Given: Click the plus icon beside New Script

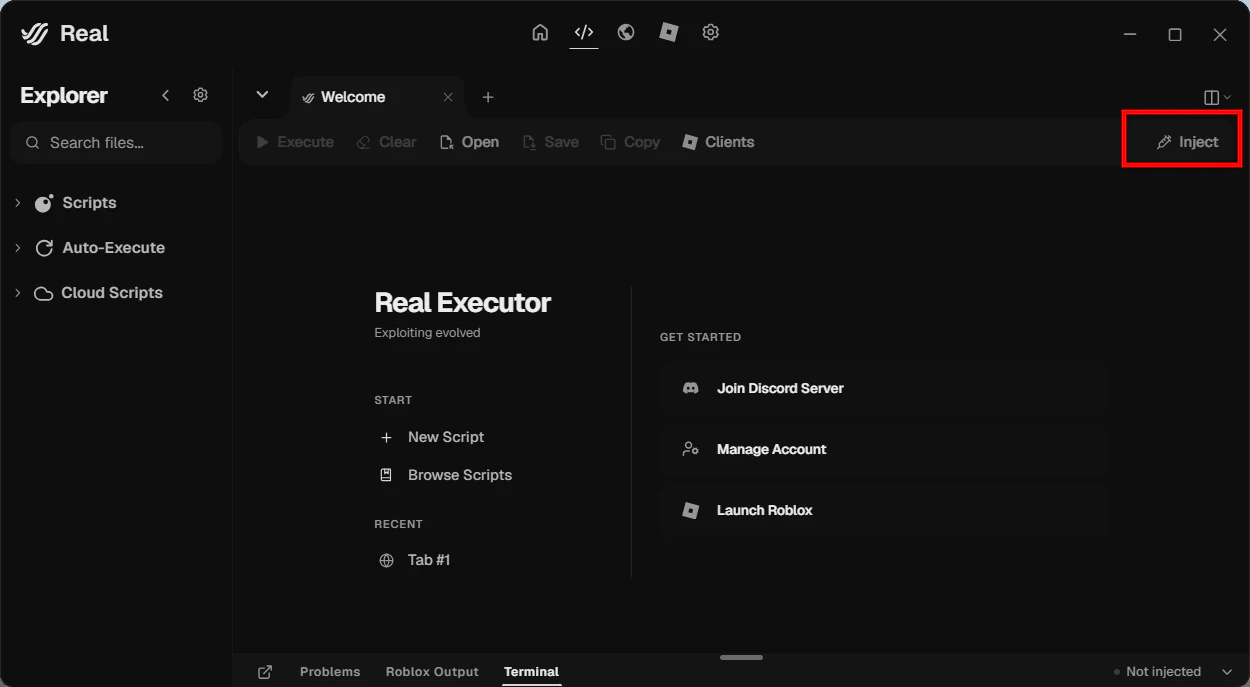Looking at the screenshot, I should pyautogui.click(x=386, y=437).
